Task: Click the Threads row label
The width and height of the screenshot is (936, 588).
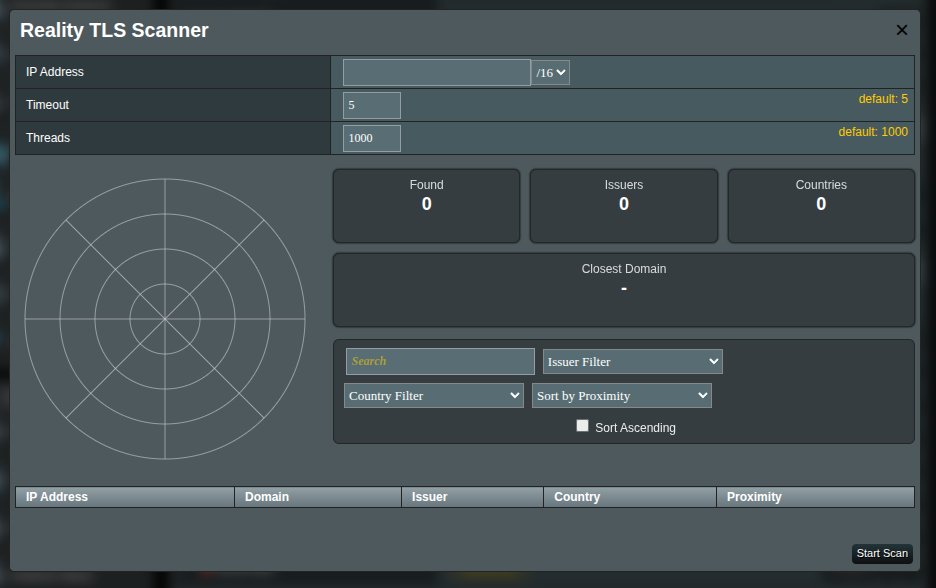Action: click(x=48, y=138)
